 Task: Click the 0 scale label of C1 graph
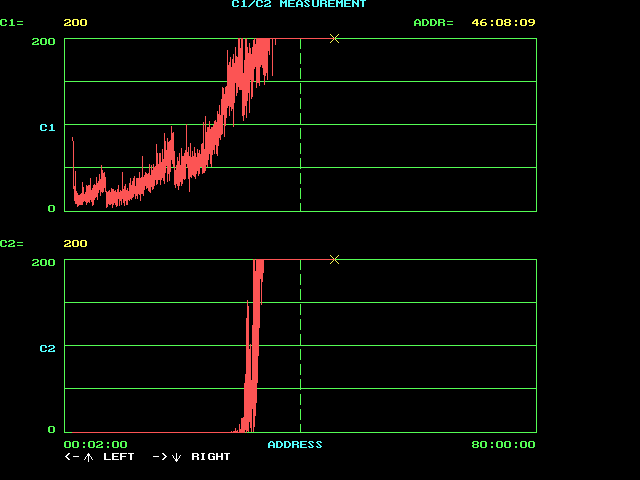51,209
